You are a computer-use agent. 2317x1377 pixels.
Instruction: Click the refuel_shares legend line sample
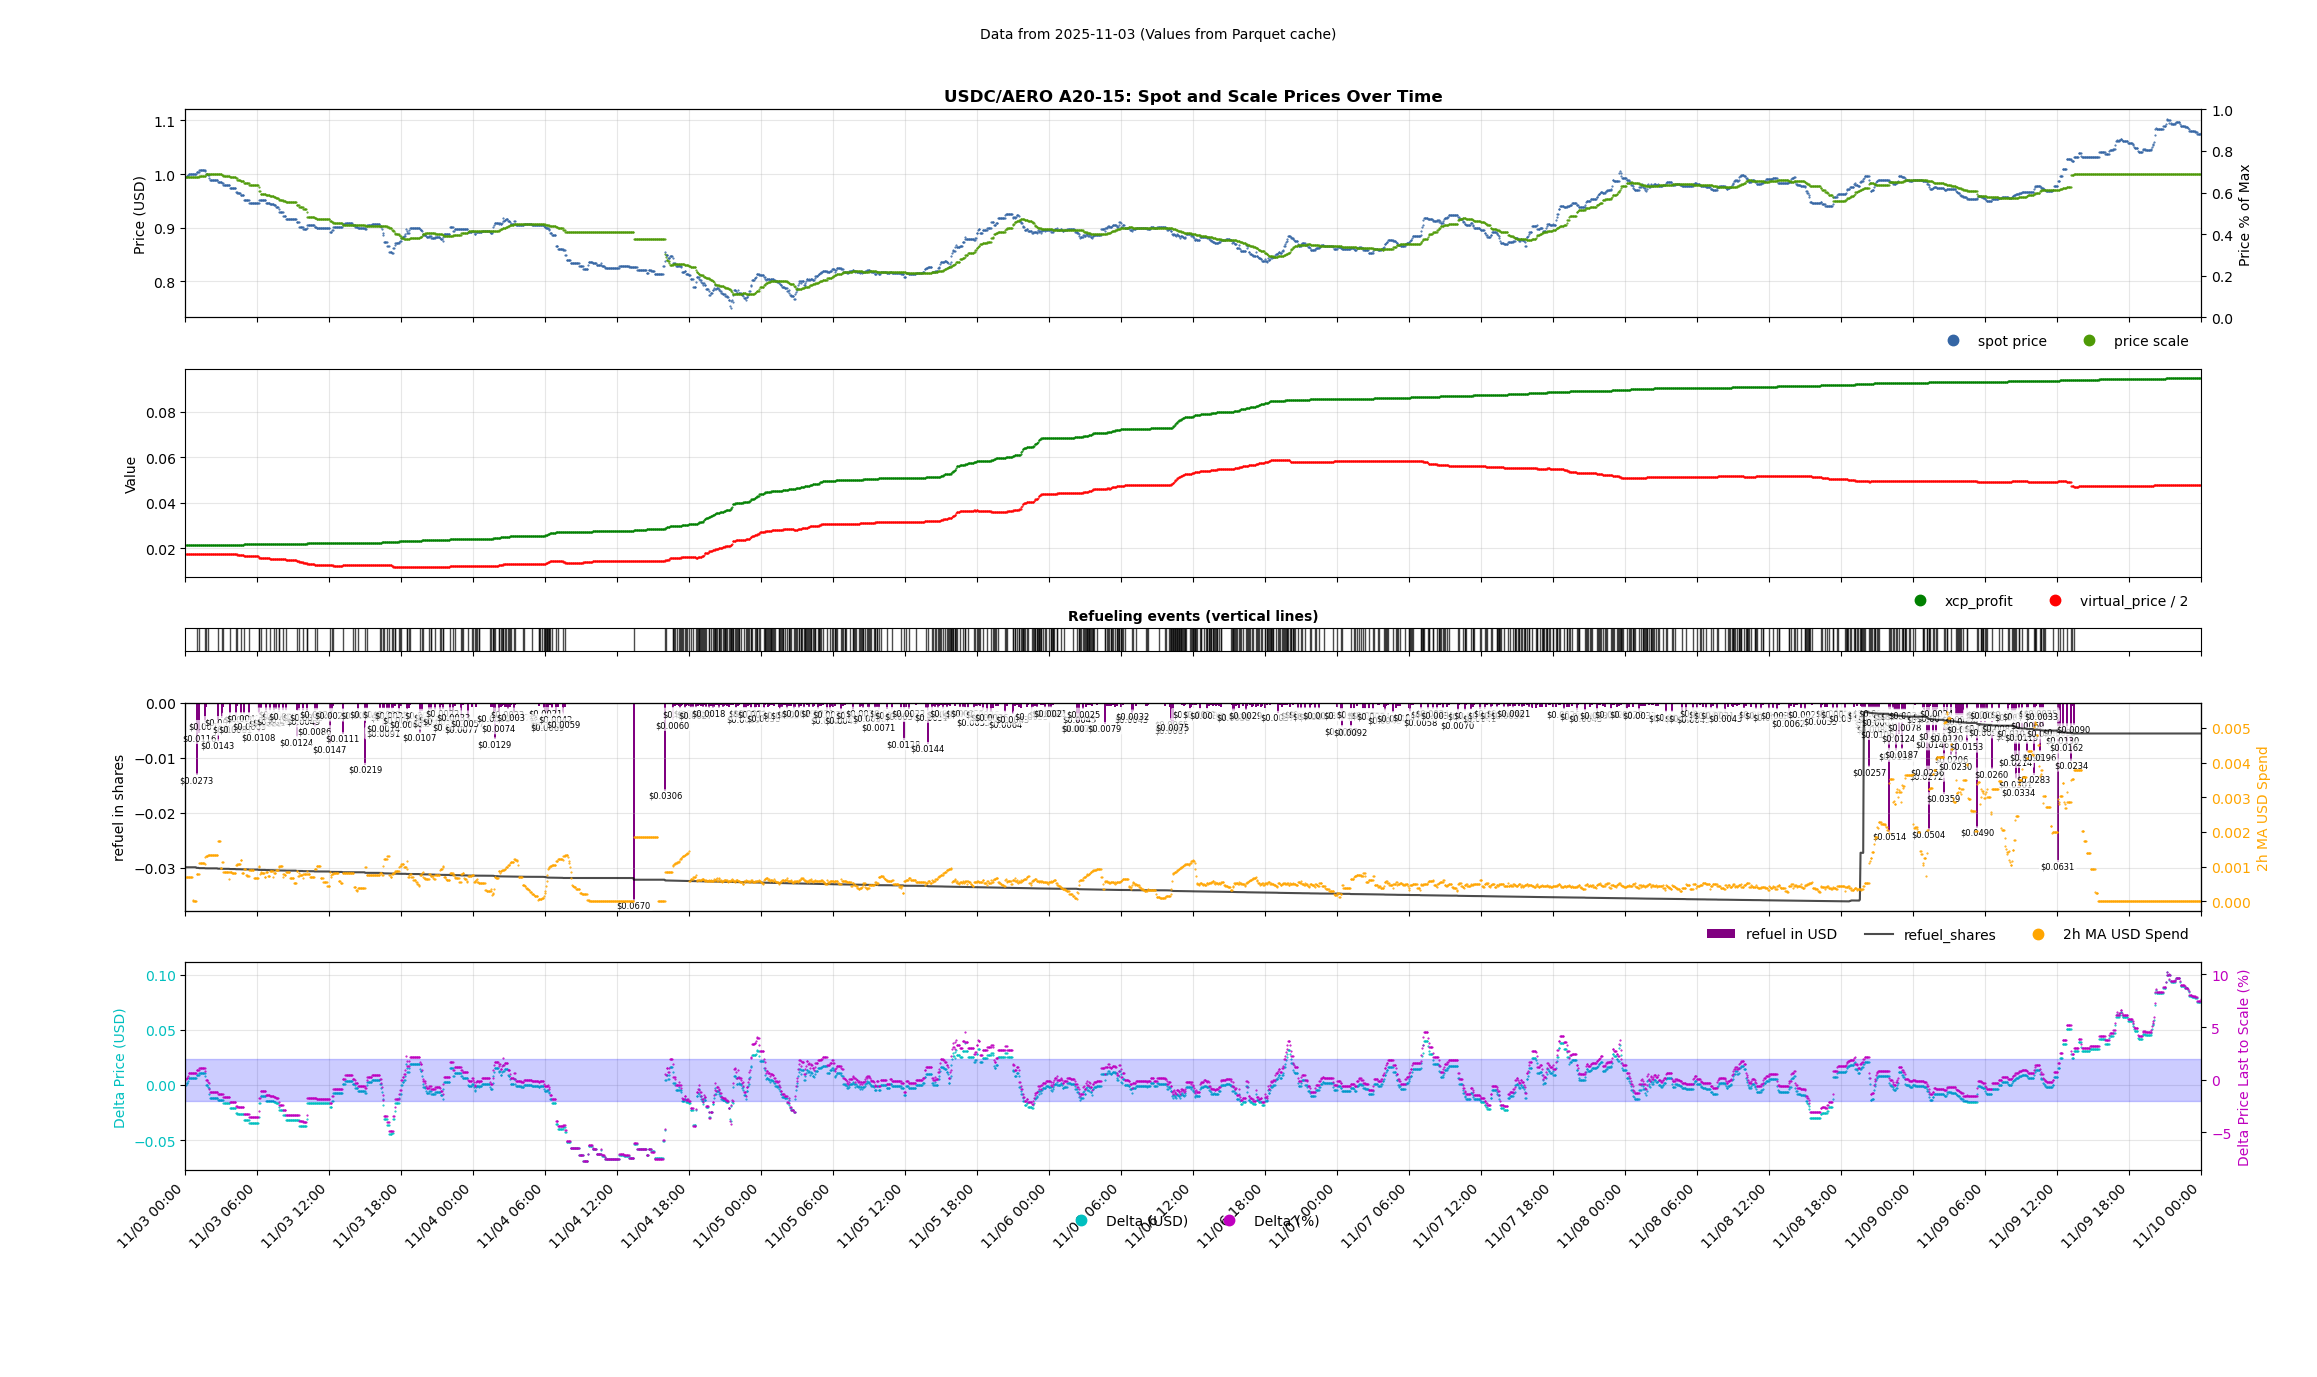(x=1879, y=935)
